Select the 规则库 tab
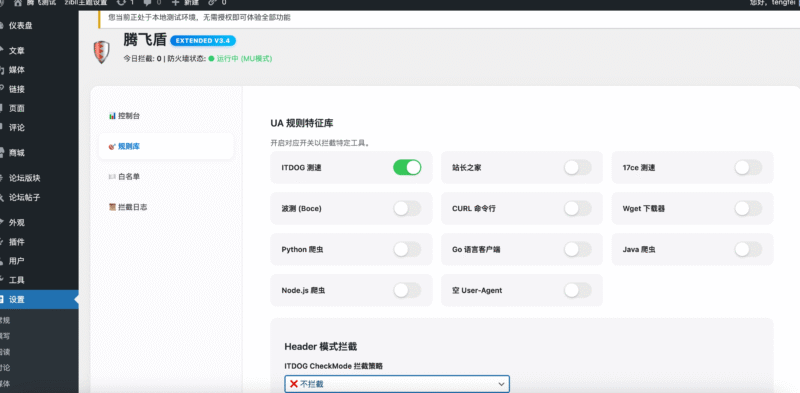Image resolution: width=800 pixels, height=393 pixels. point(166,146)
